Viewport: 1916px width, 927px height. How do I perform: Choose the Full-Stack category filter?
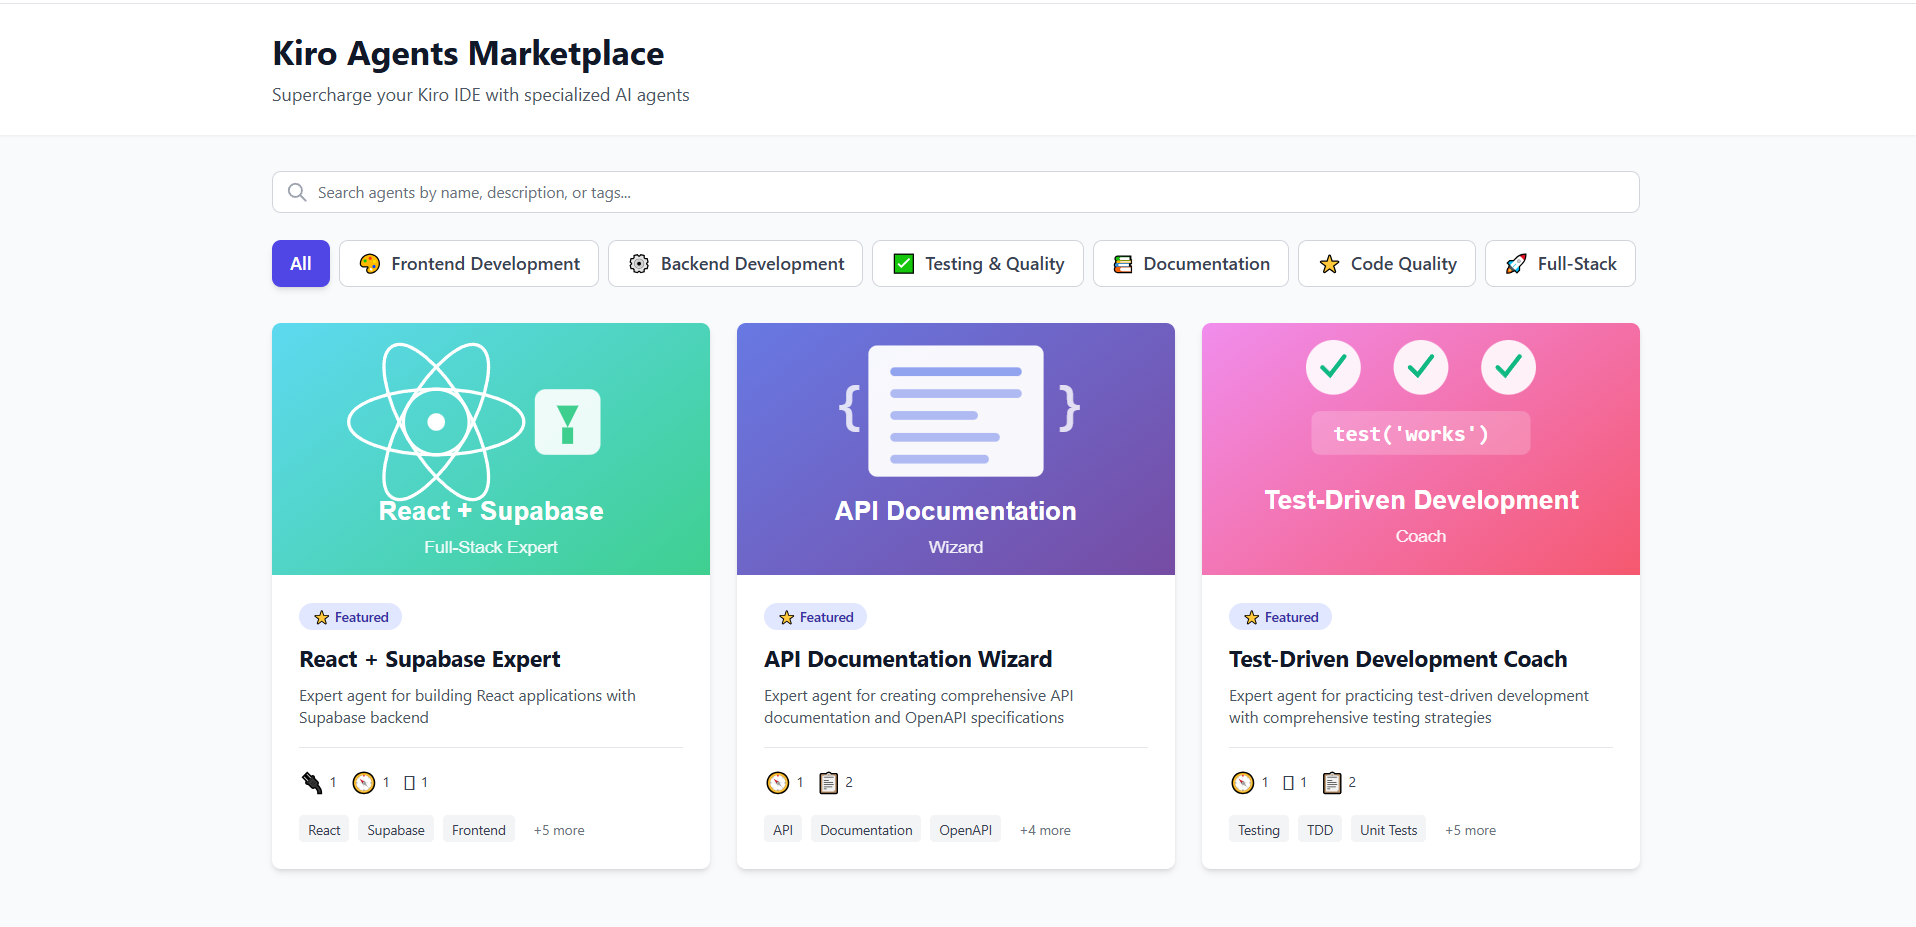1560,264
